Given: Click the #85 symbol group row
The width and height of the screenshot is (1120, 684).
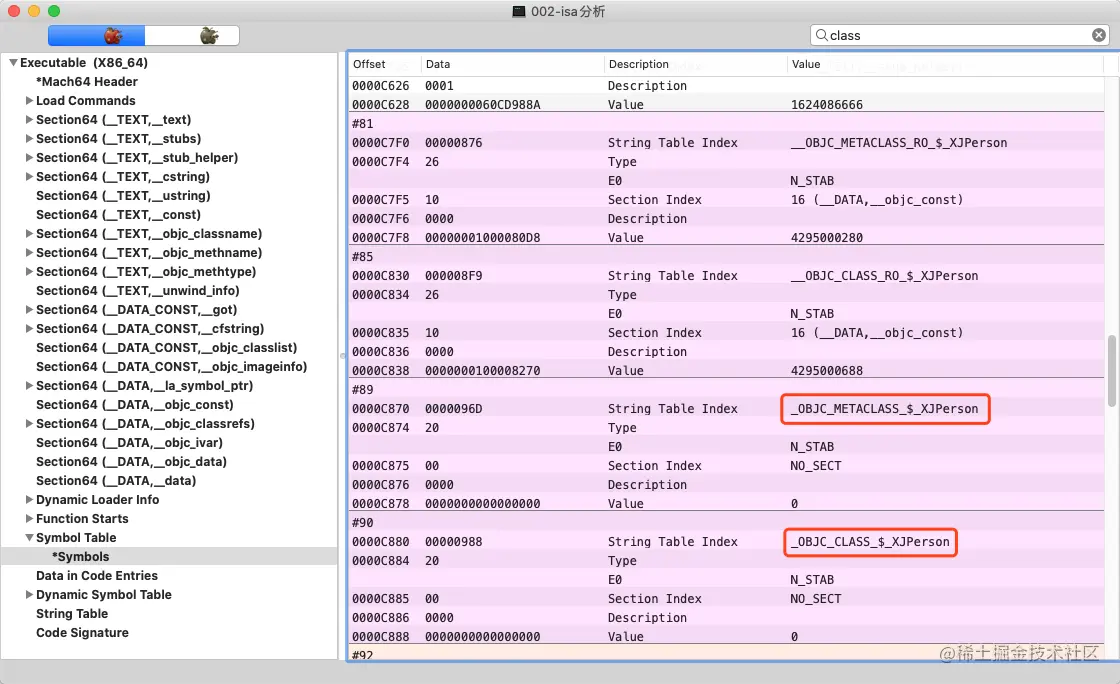Looking at the screenshot, I should point(726,256).
